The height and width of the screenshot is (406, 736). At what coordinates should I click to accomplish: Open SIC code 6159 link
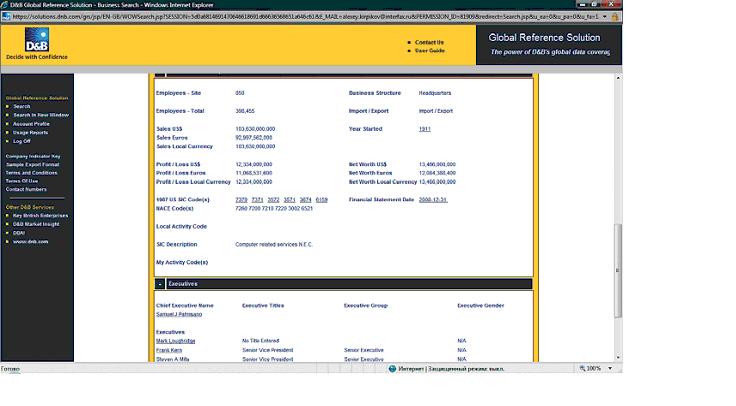tap(322, 200)
